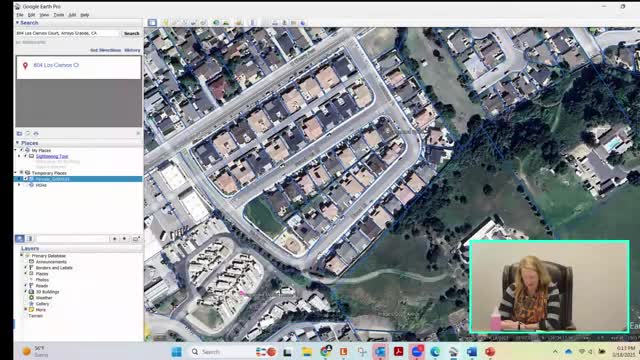Toggle the Roads layer checkbox
The image size is (640, 360).
(x=26, y=286)
